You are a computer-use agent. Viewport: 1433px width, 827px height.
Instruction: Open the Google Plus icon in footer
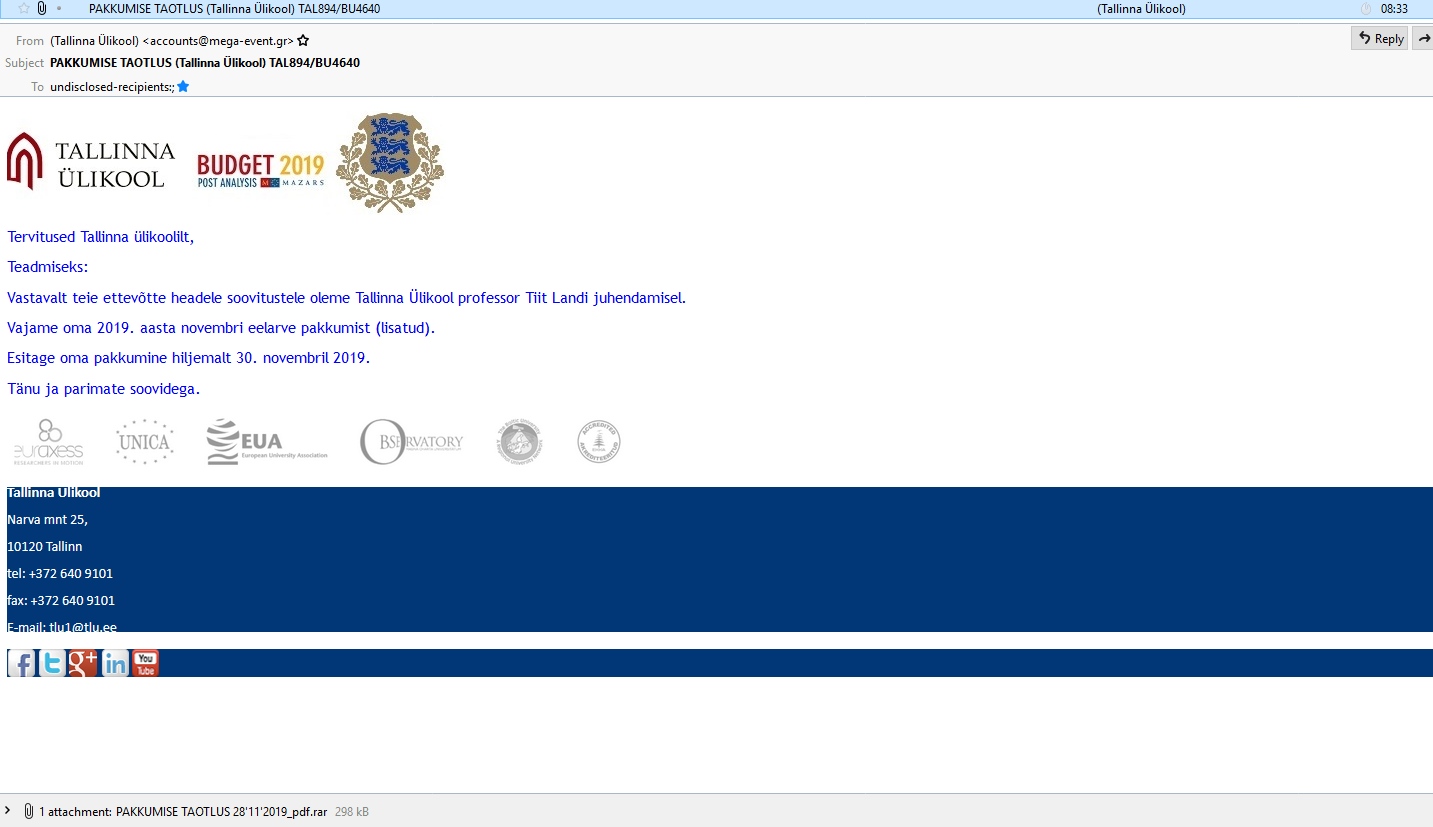[83, 663]
